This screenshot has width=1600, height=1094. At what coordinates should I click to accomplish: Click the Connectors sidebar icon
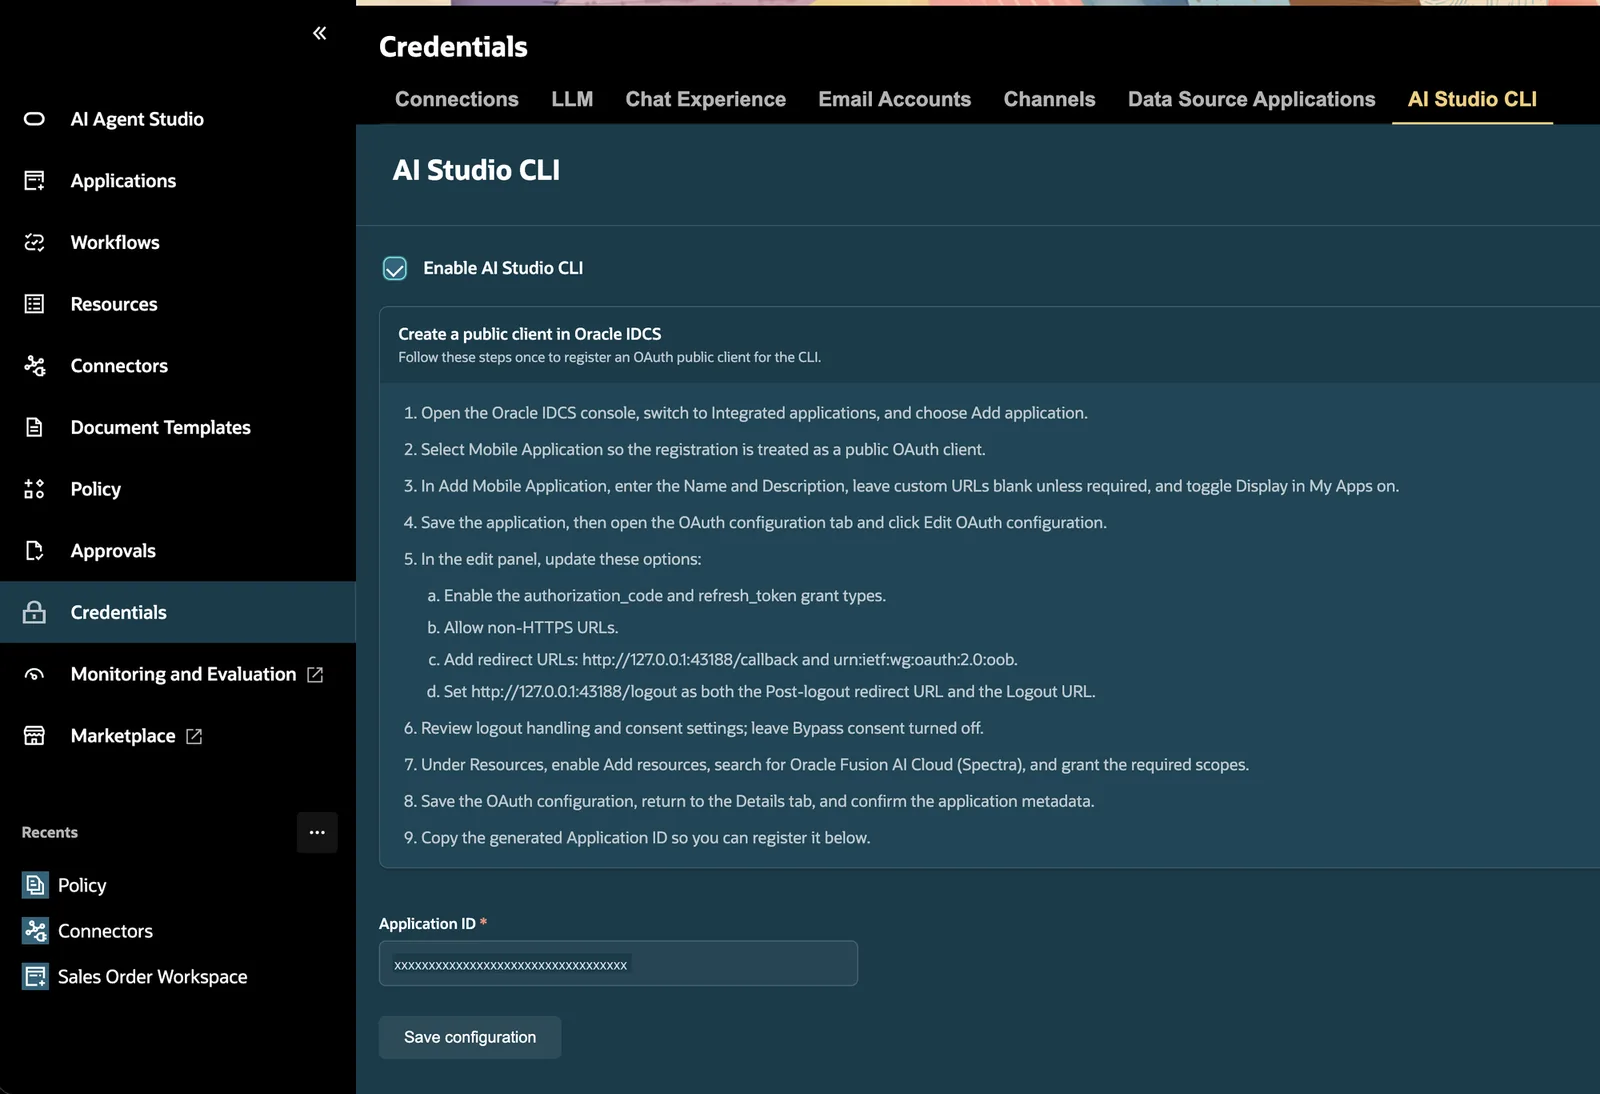pyautogui.click(x=34, y=366)
